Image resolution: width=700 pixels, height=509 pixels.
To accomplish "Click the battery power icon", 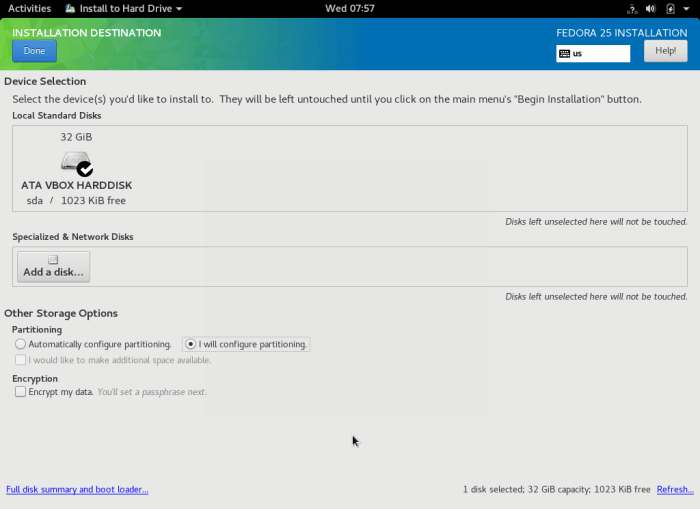I will pyautogui.click(x=669, y=8).
